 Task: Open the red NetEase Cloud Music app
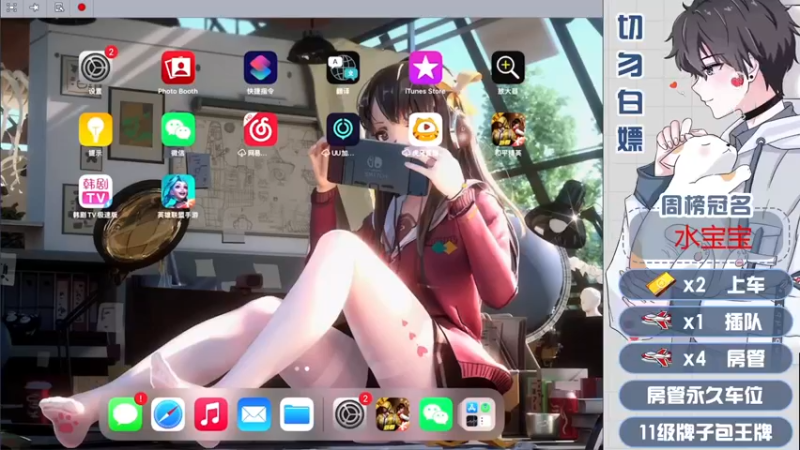pyautogui.click(x=260, y=130)
